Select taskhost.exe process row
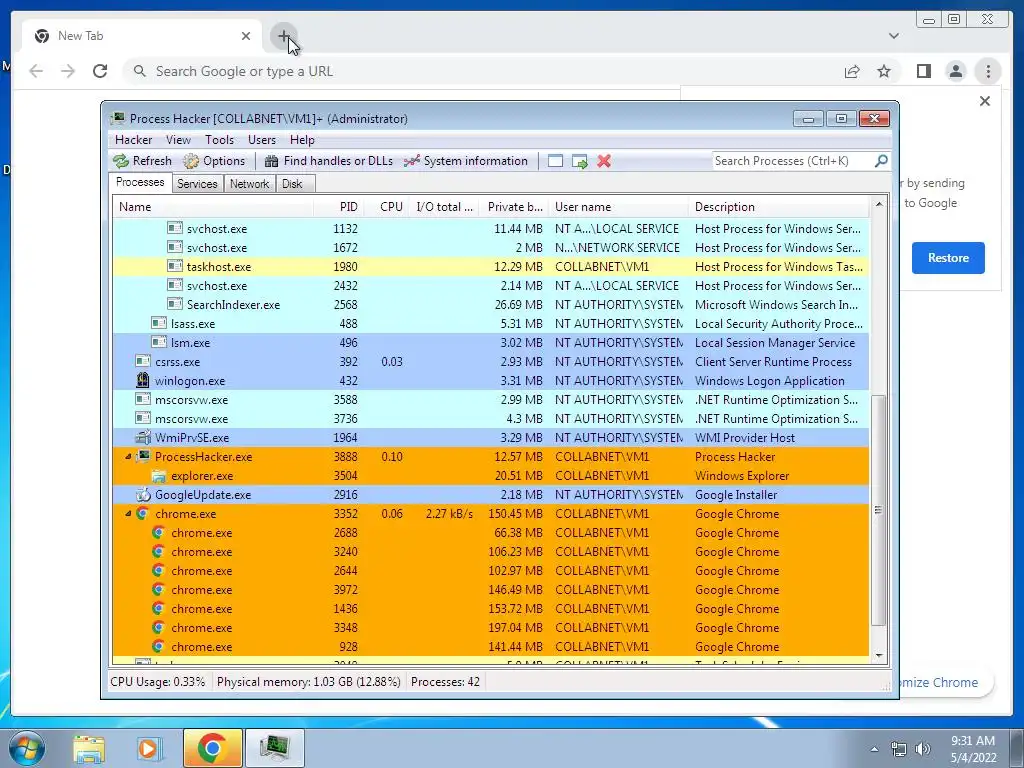The width and height of the screenshot is (1024, 768). [490, 266]
